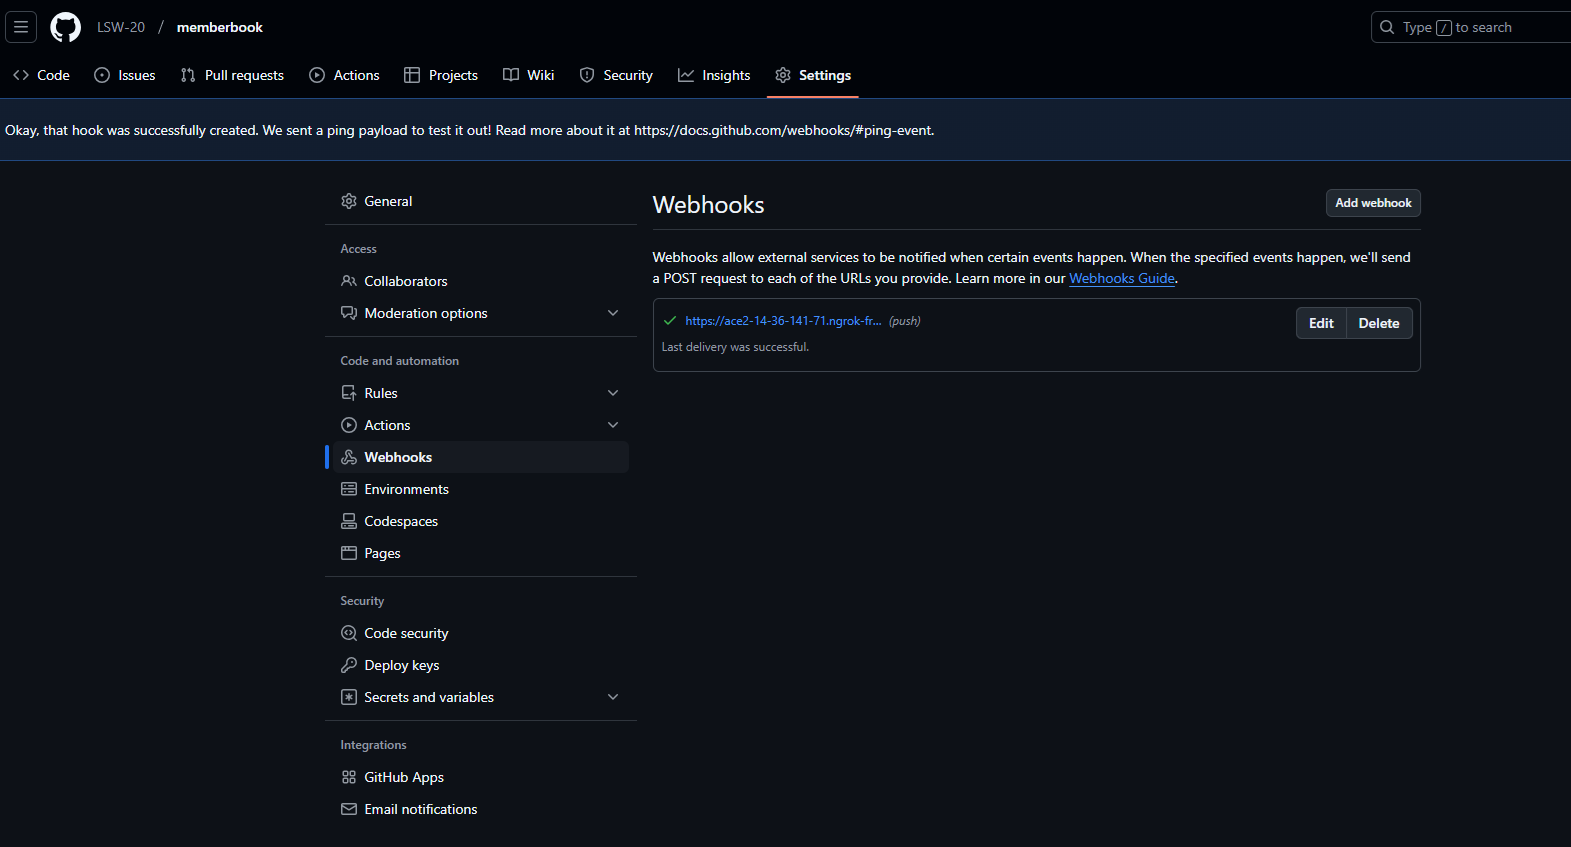Image resolution: width=1571 pixels, height=847 pixels.
Task: Click the Pages browser icon
Action: (349, 553)
